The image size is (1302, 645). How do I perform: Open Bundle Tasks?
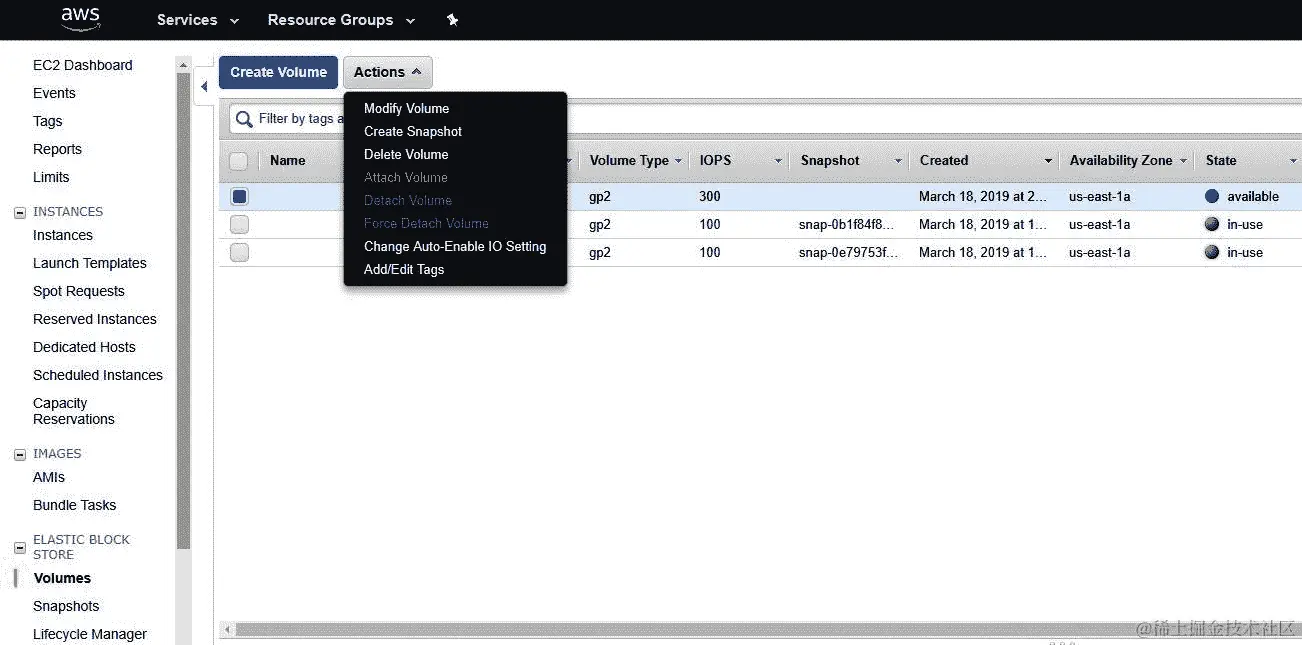coord(74,505)
